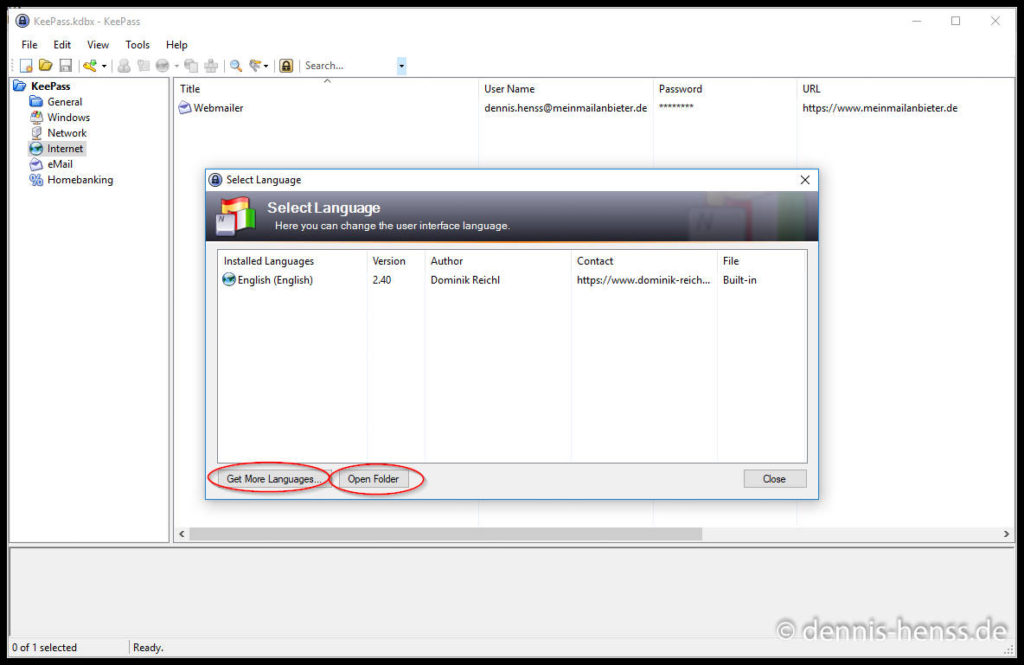Screen dimensions: 1024x665
Task: Click into the Search quick-find field
Action: [x=349, y=65]
